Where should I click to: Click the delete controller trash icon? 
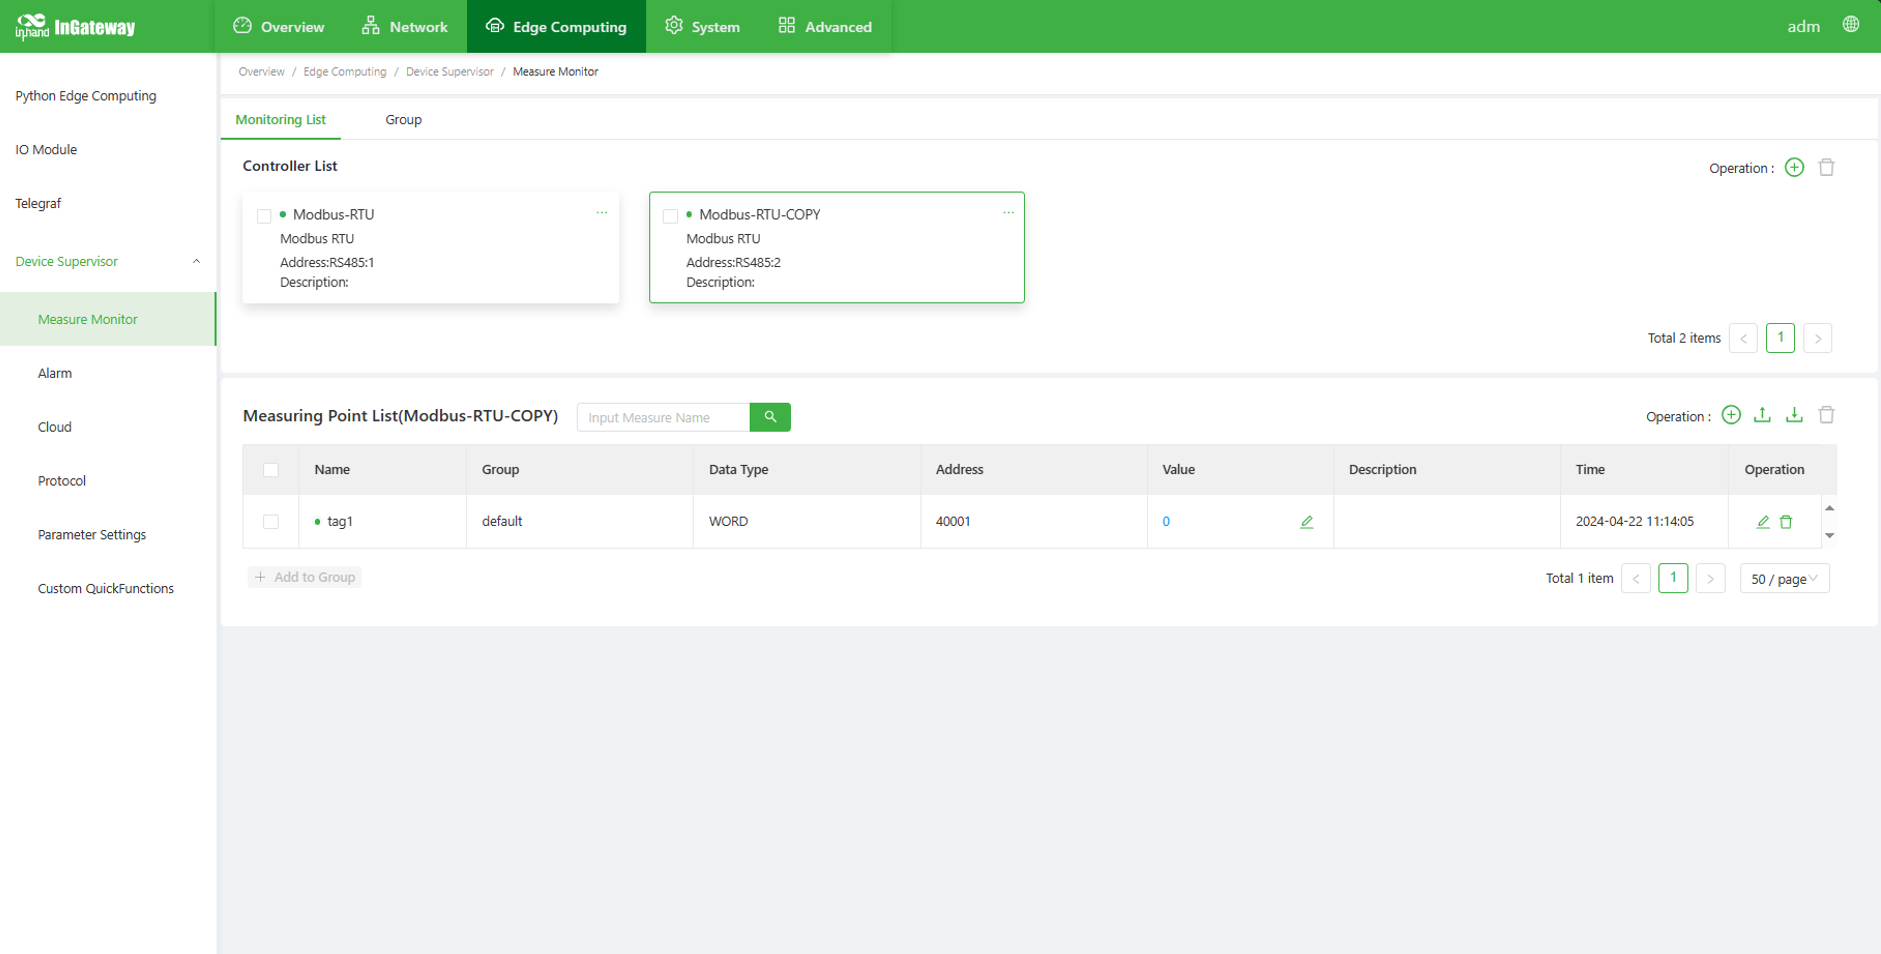[1826, 168]
